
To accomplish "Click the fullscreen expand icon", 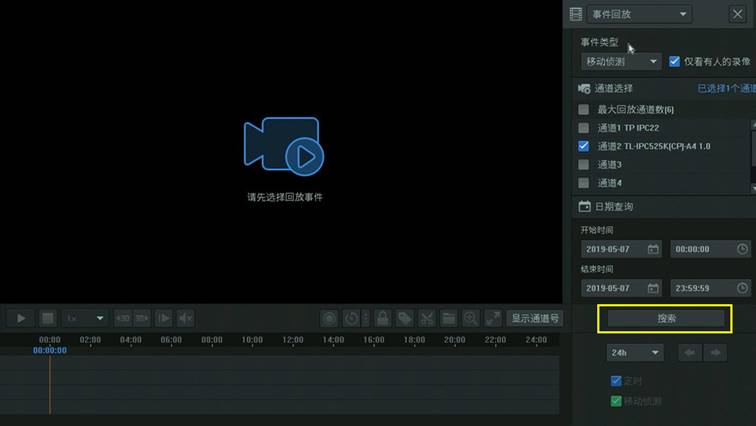I will (x=492, y=318).
